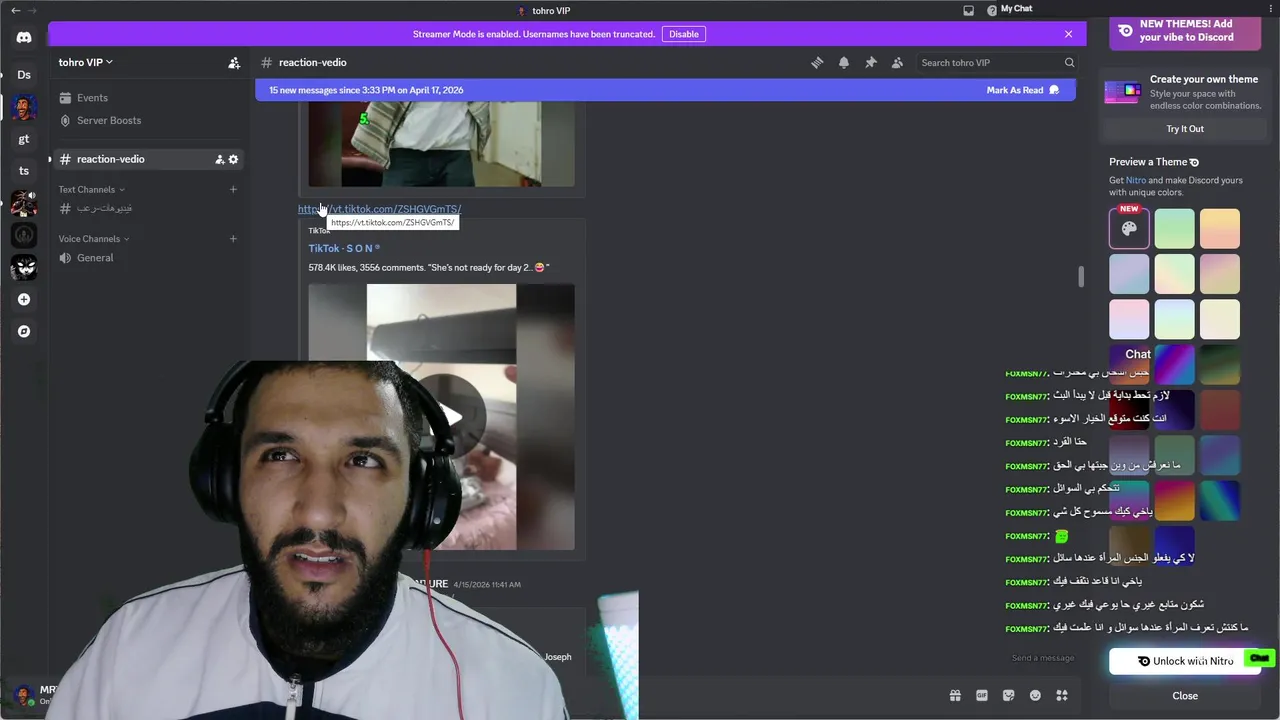Open the apps icon in message bar
1280x720 pixels.
pos(1062,695)
